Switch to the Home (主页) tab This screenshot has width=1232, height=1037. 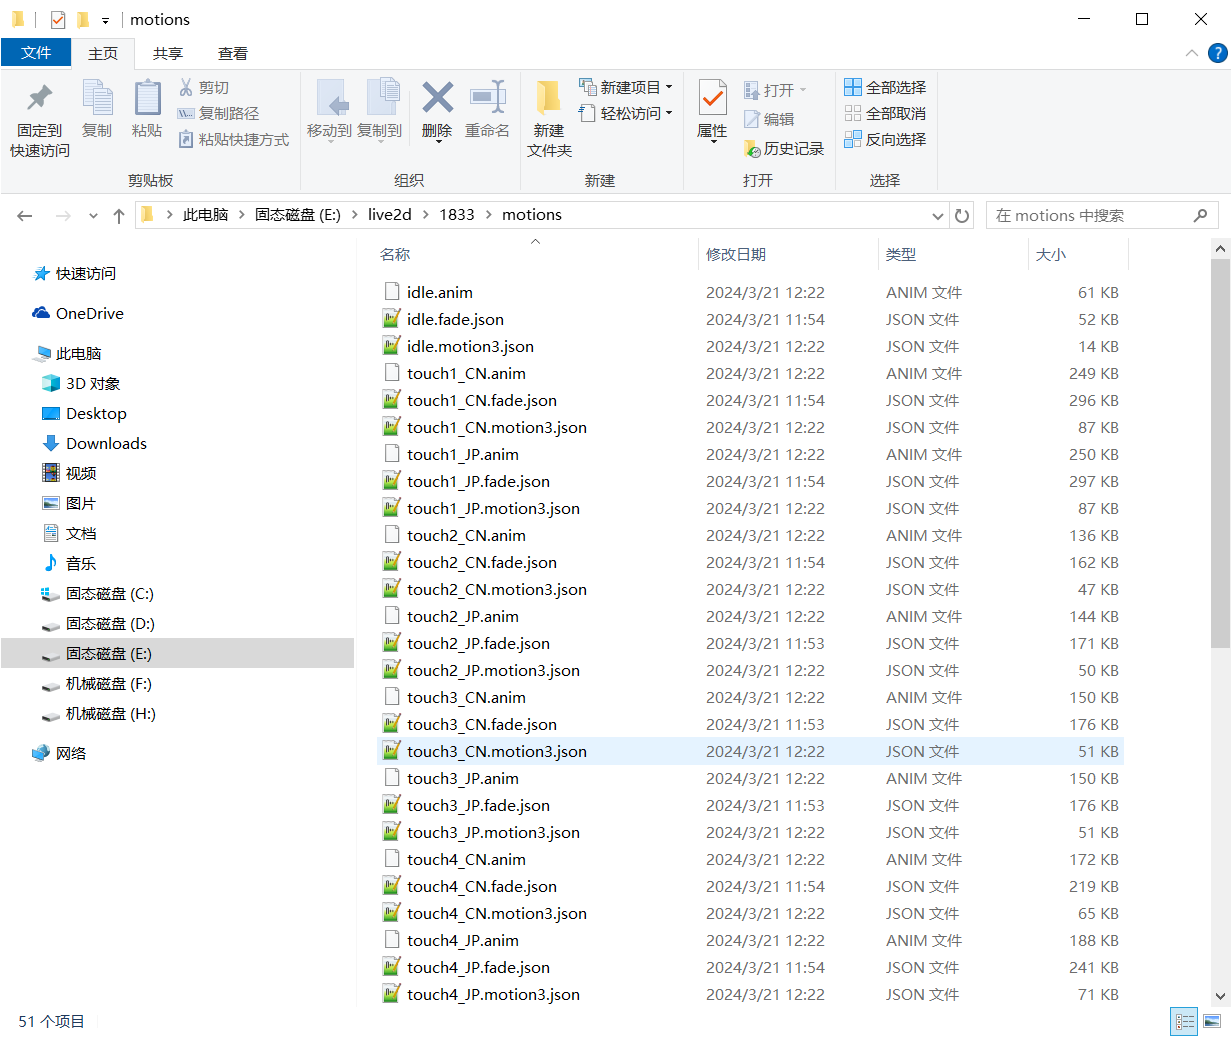(103, 54)
